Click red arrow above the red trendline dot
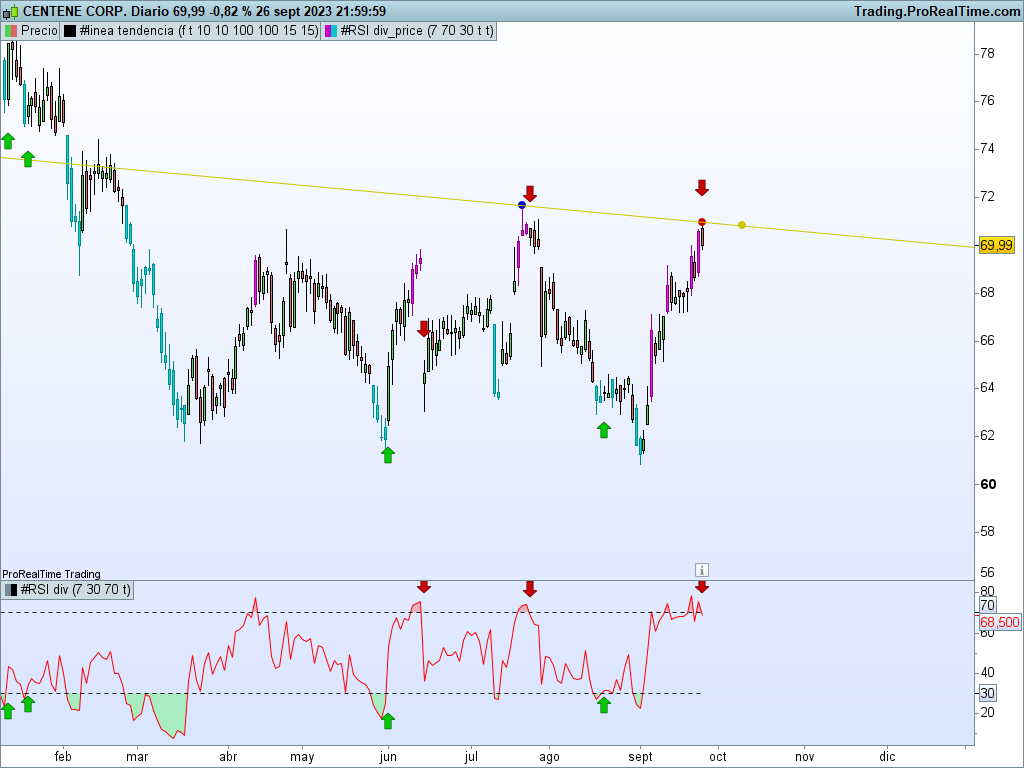Image resolution: width=1024 pixels, height=768 pixels. [702, 187]
